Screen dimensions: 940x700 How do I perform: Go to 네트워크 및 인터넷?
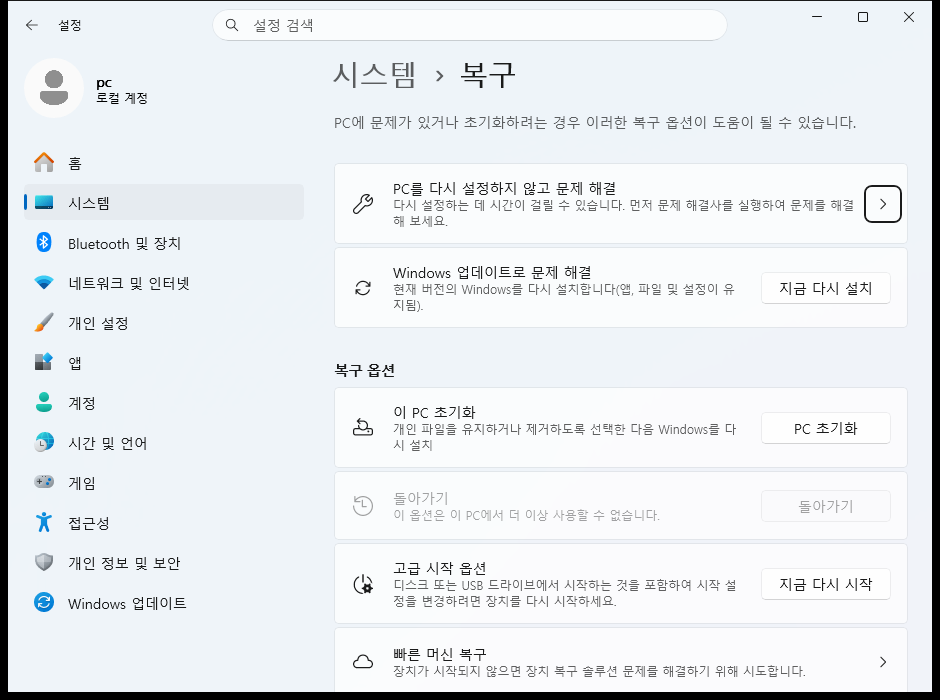[x=164, y=283]
